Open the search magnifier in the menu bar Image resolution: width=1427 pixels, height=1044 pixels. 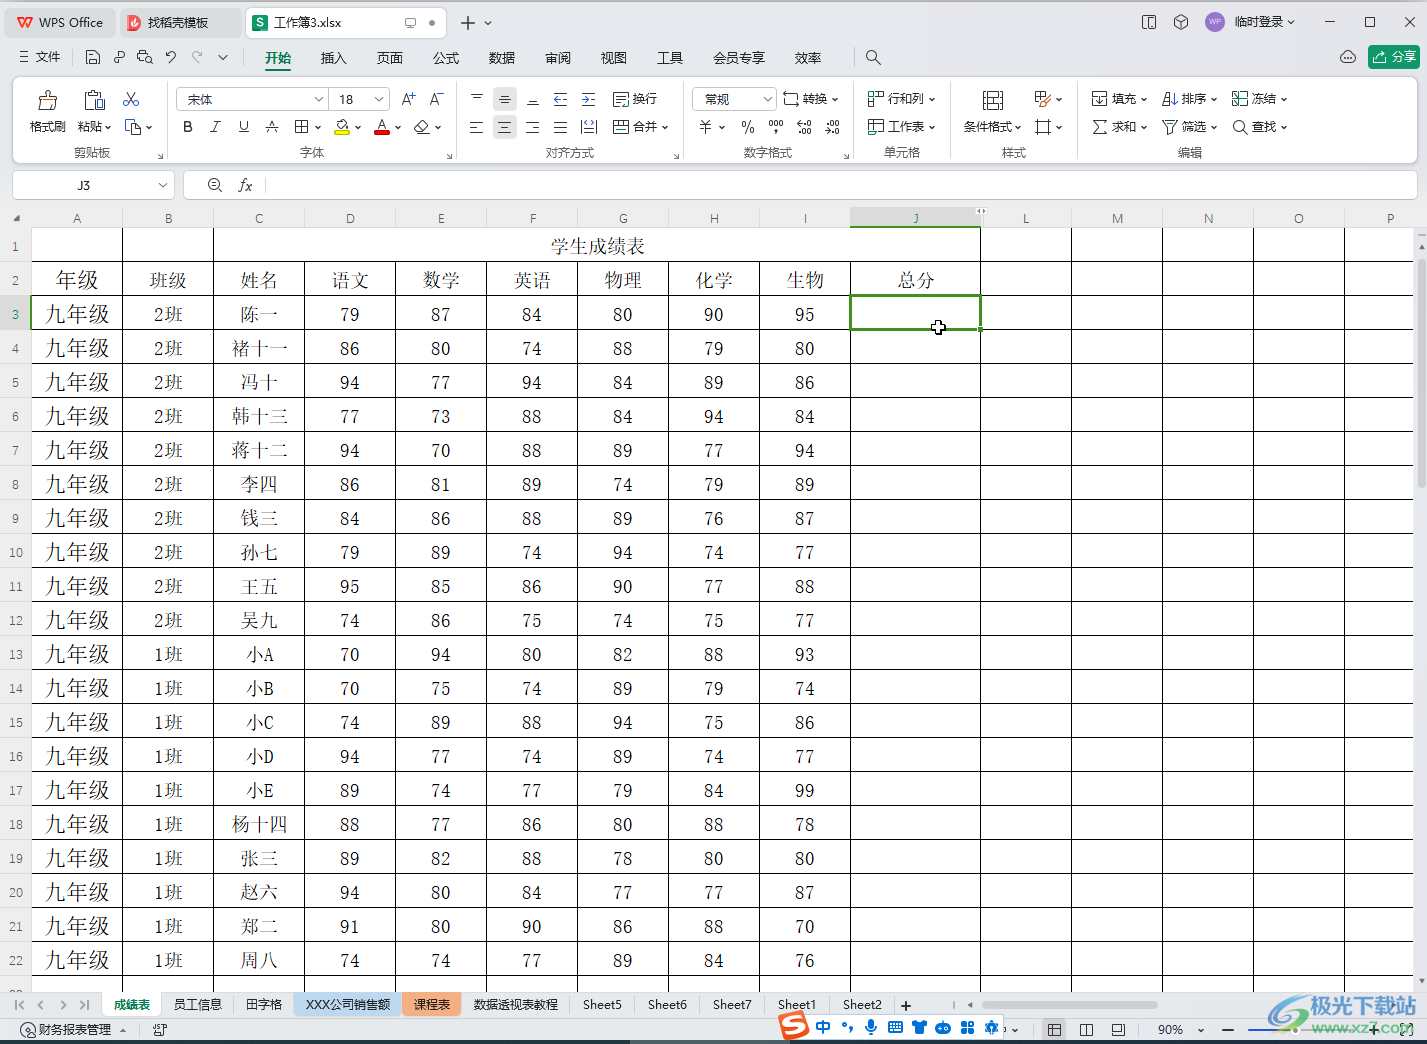click(x=873, y=58)
